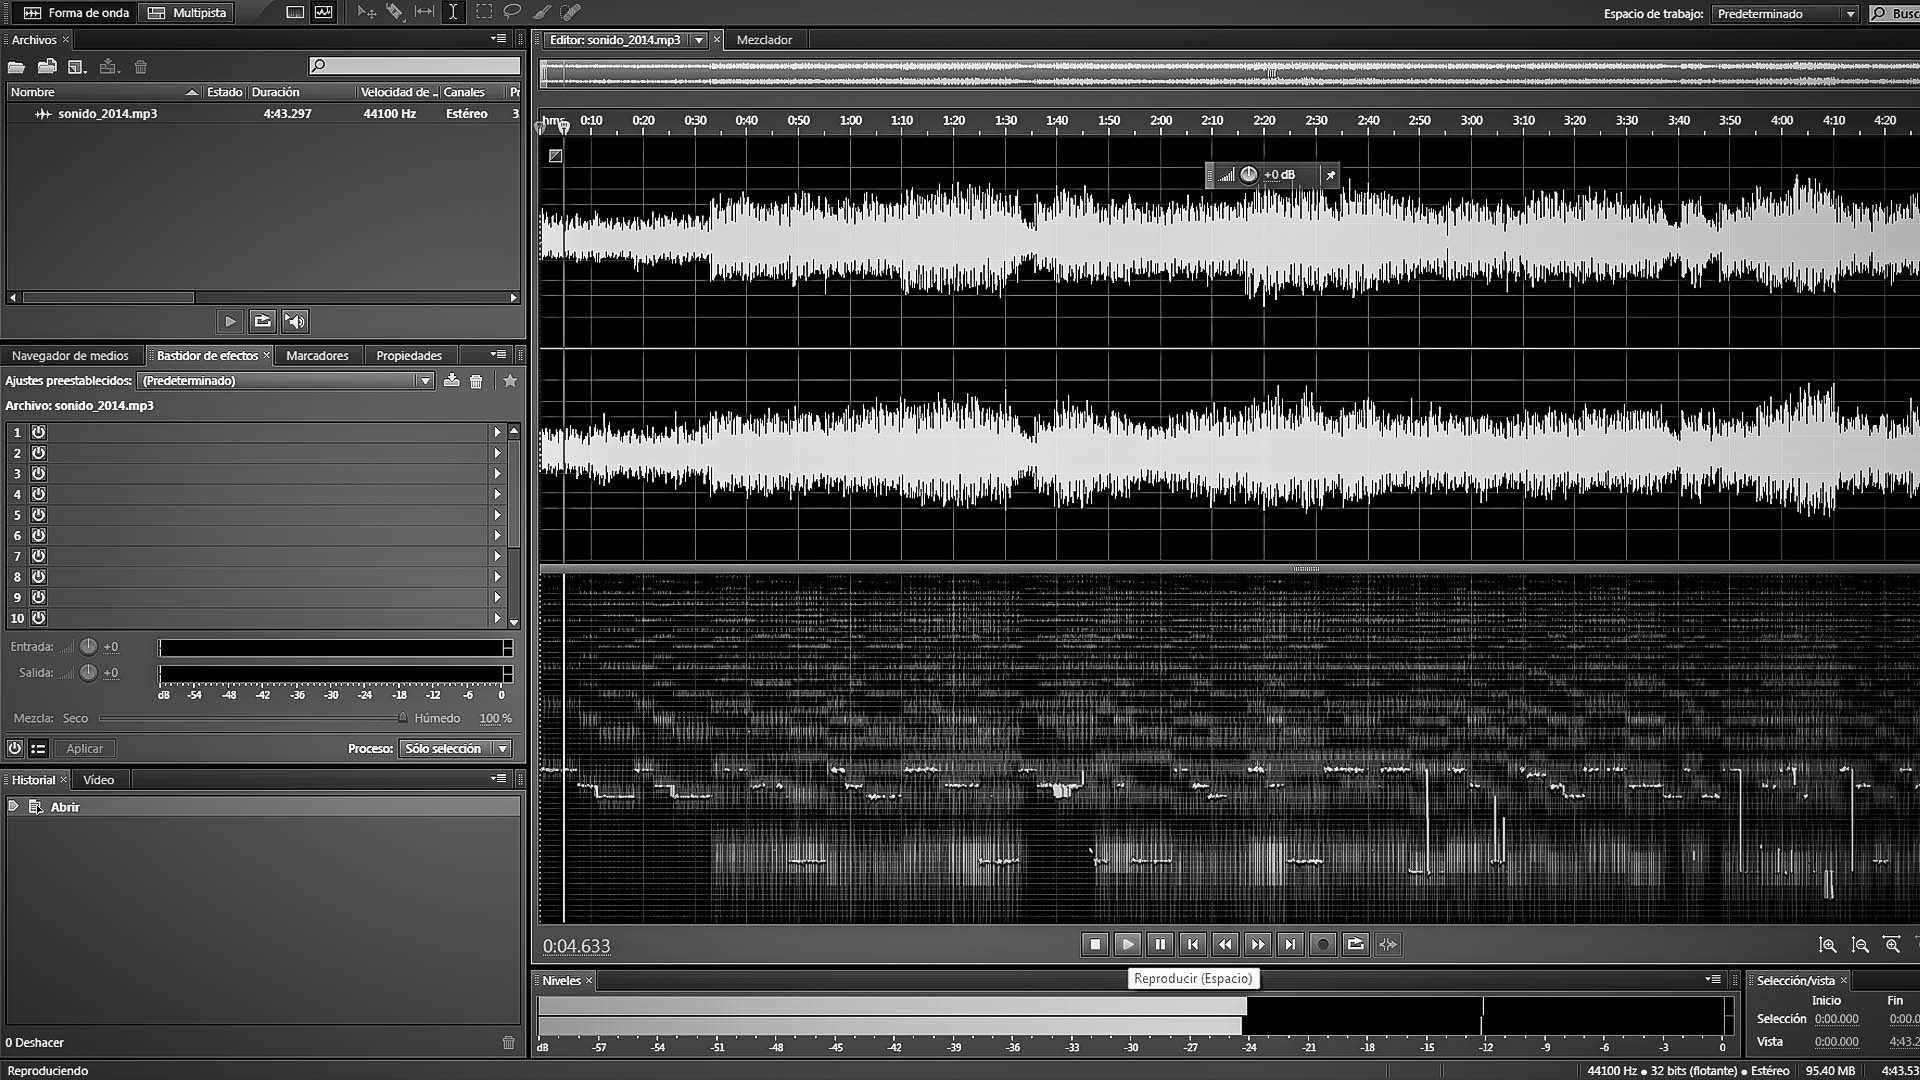The image size is (1920, 1080).
Task: Open the Ajustes preestablecidos dropdown
Action: point(425,381)
